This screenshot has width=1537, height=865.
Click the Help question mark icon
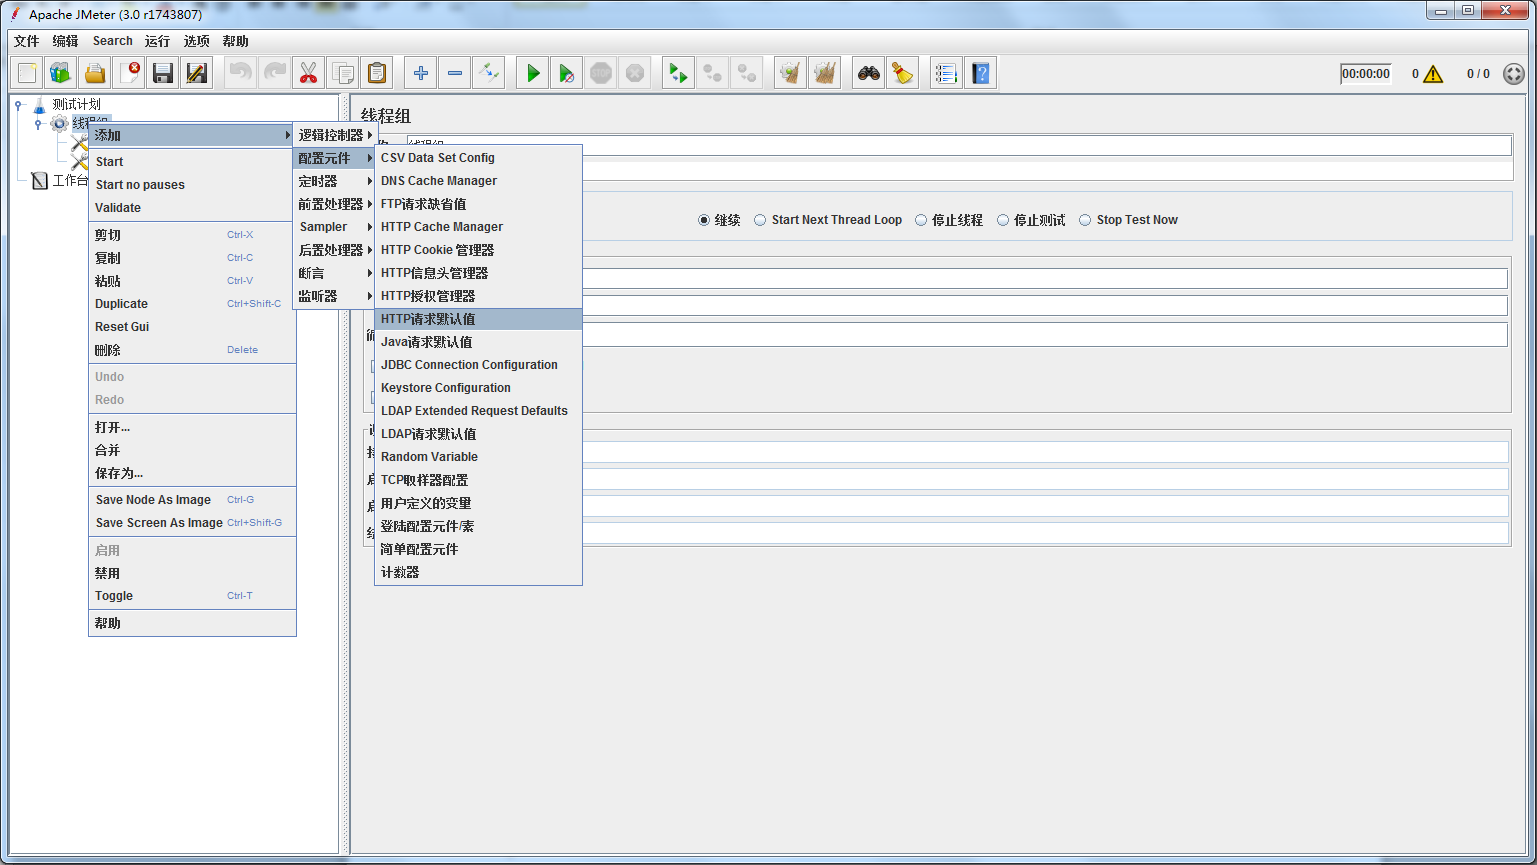(981, 73)
